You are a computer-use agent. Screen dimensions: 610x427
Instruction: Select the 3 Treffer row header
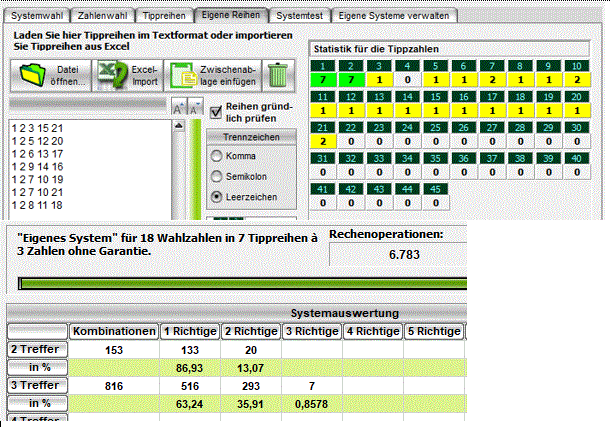(37, 385)
